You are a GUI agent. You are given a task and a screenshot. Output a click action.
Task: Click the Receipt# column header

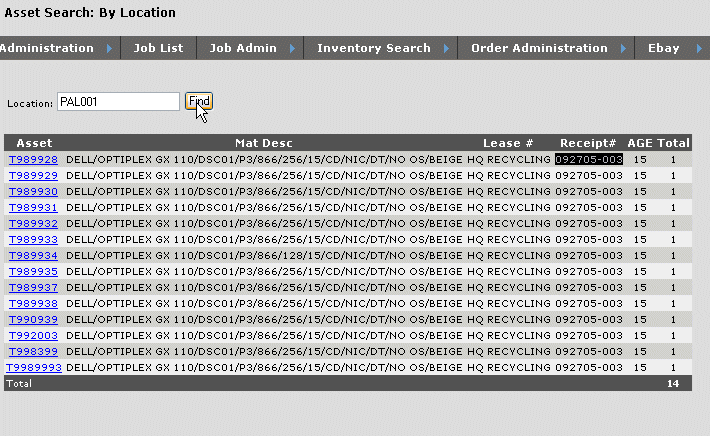point(588,143)
